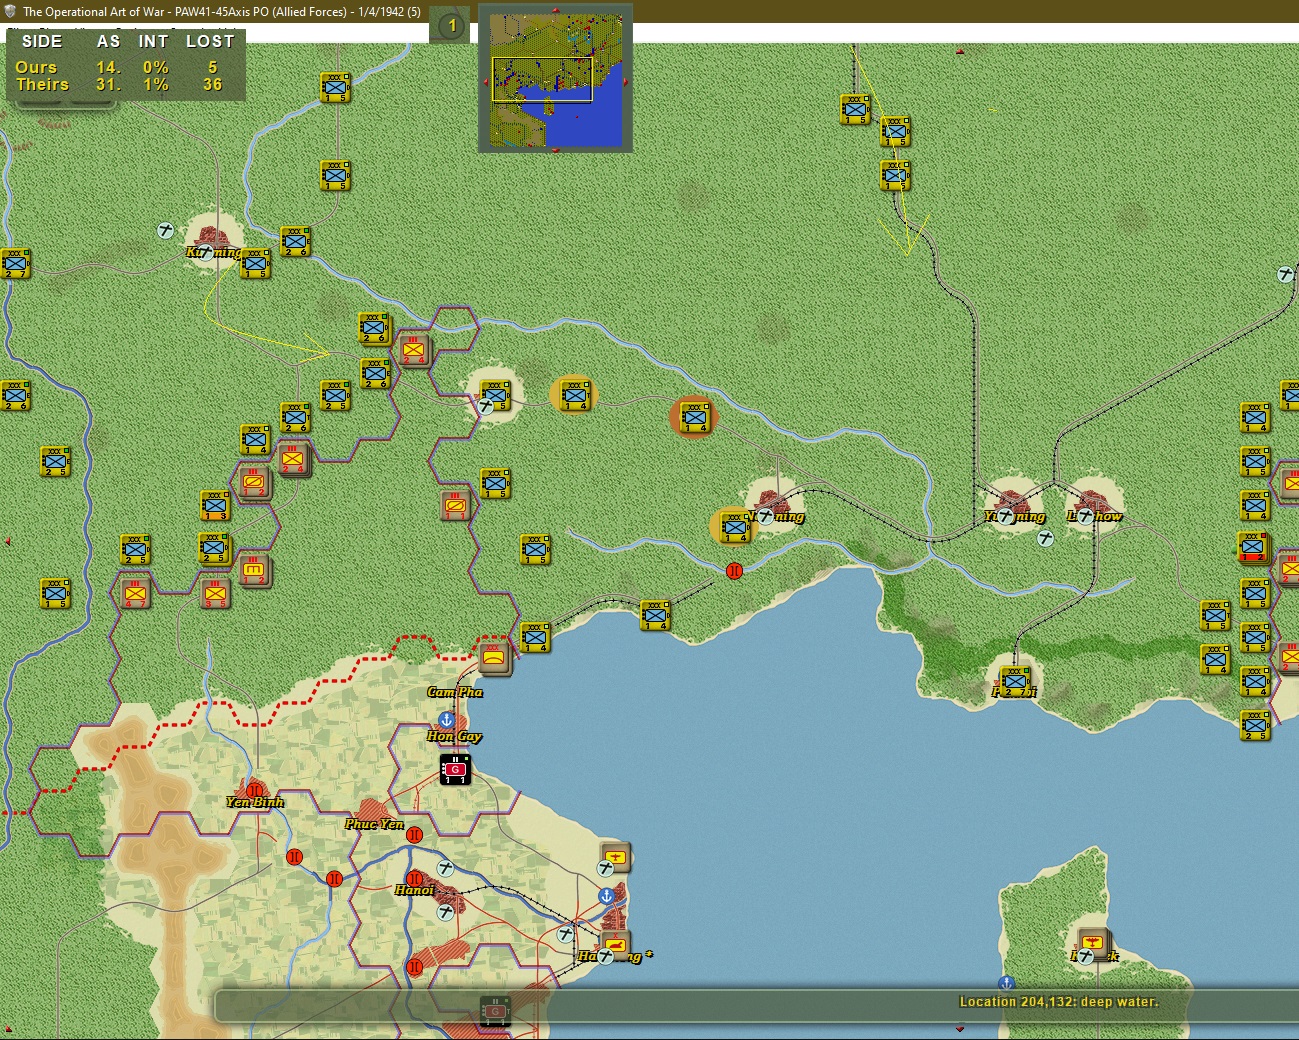The image size is (1299, 1040).
Task: Click the Hanoi city label
Action: tap(414, 890)
